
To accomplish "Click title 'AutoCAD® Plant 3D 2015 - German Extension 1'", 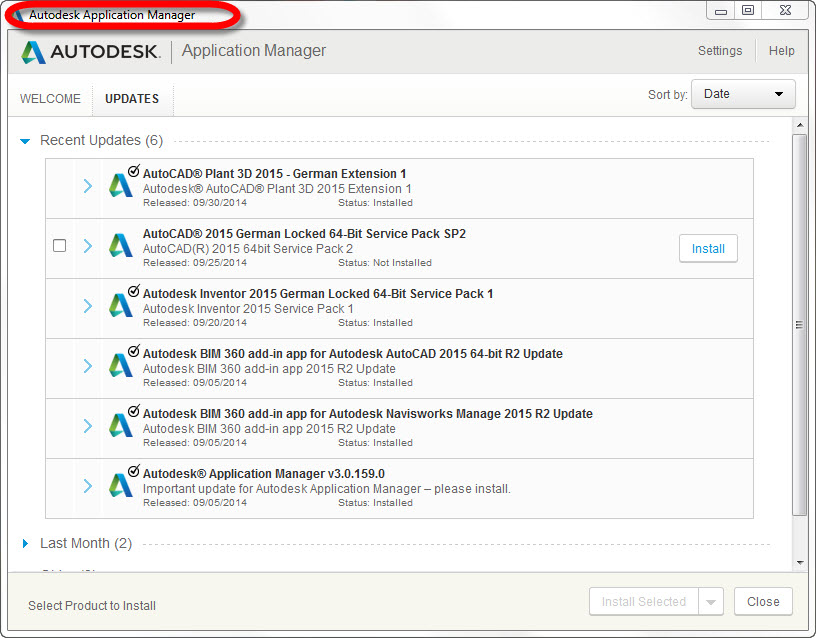I will pyautogui.click(x=274, y=174).
